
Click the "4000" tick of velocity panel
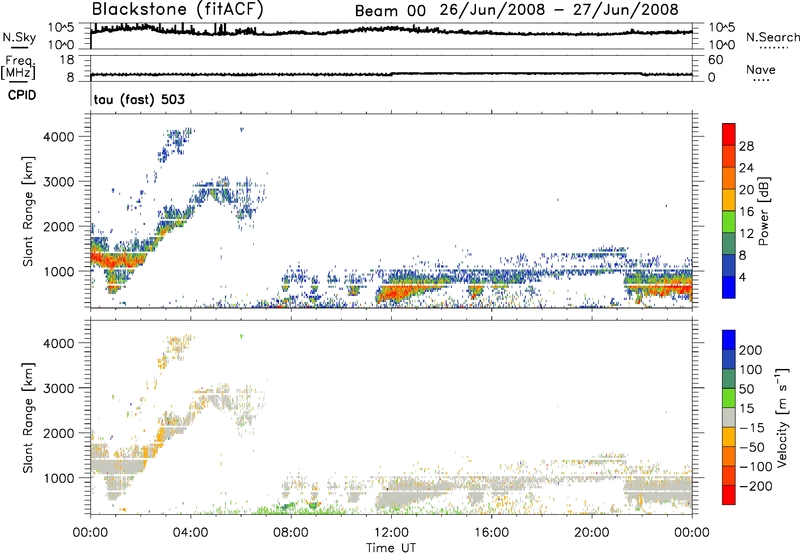coord(59,343)
